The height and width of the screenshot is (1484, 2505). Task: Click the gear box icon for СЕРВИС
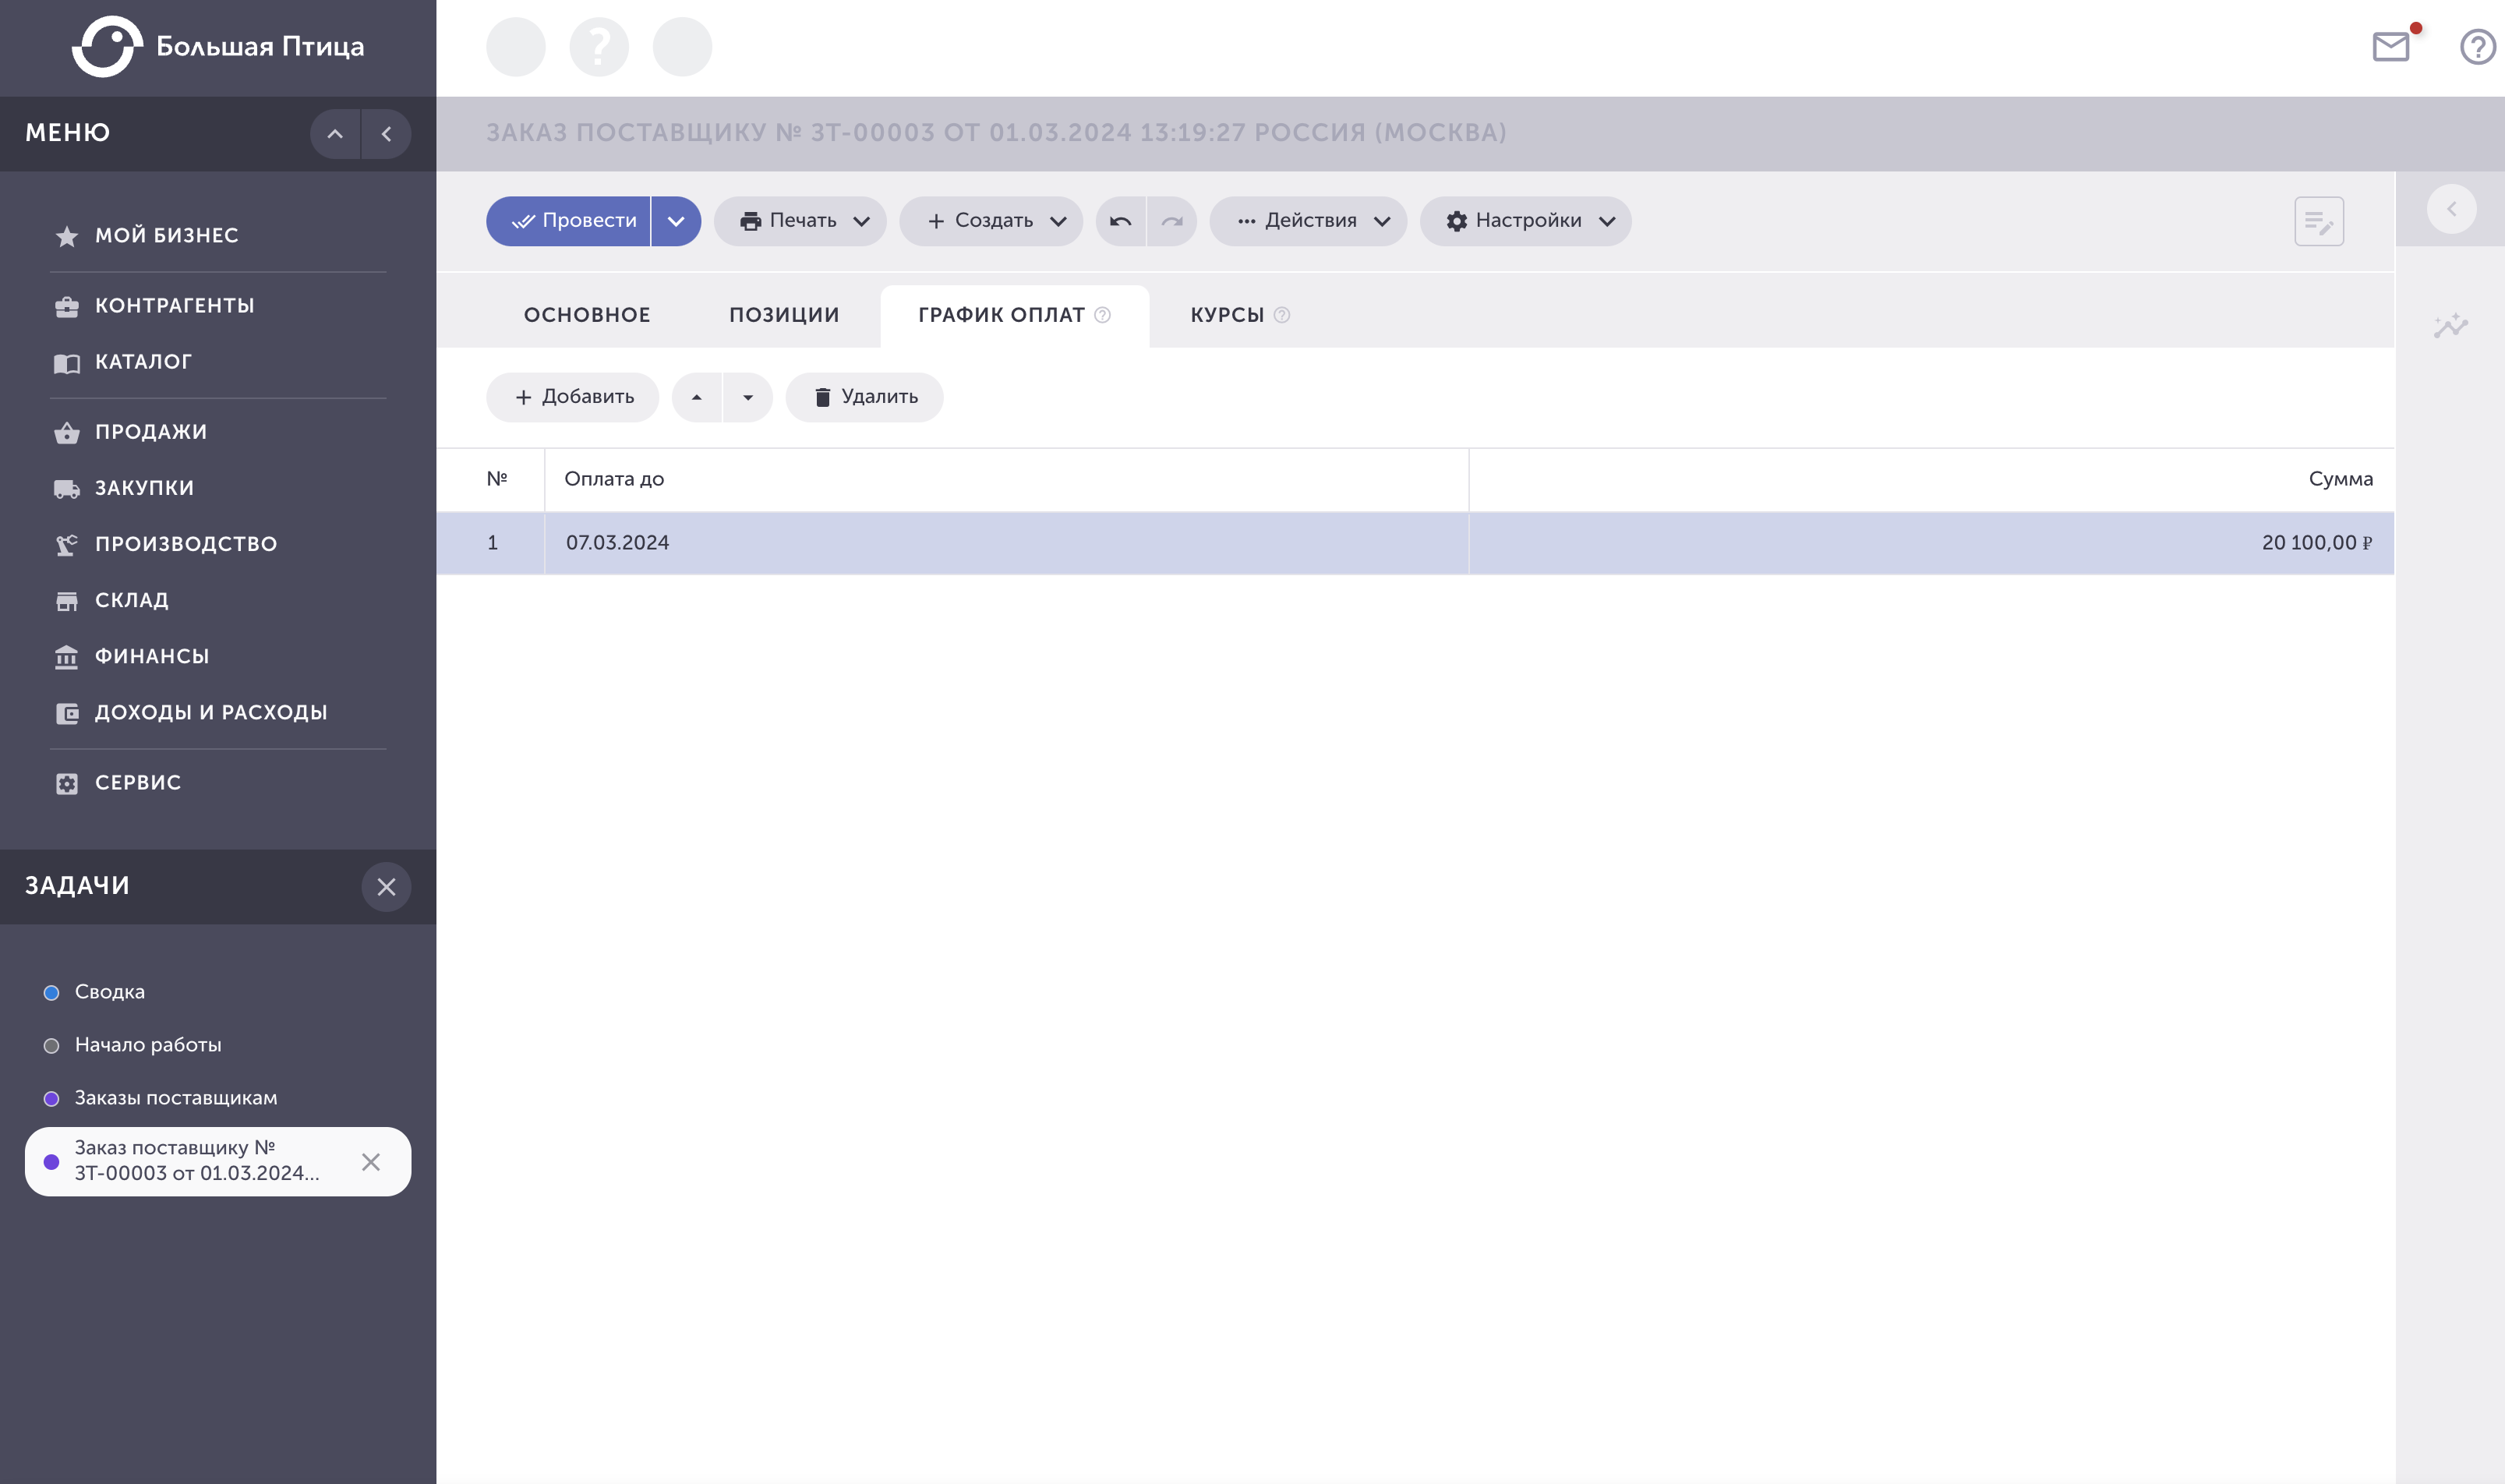[67, 783]
